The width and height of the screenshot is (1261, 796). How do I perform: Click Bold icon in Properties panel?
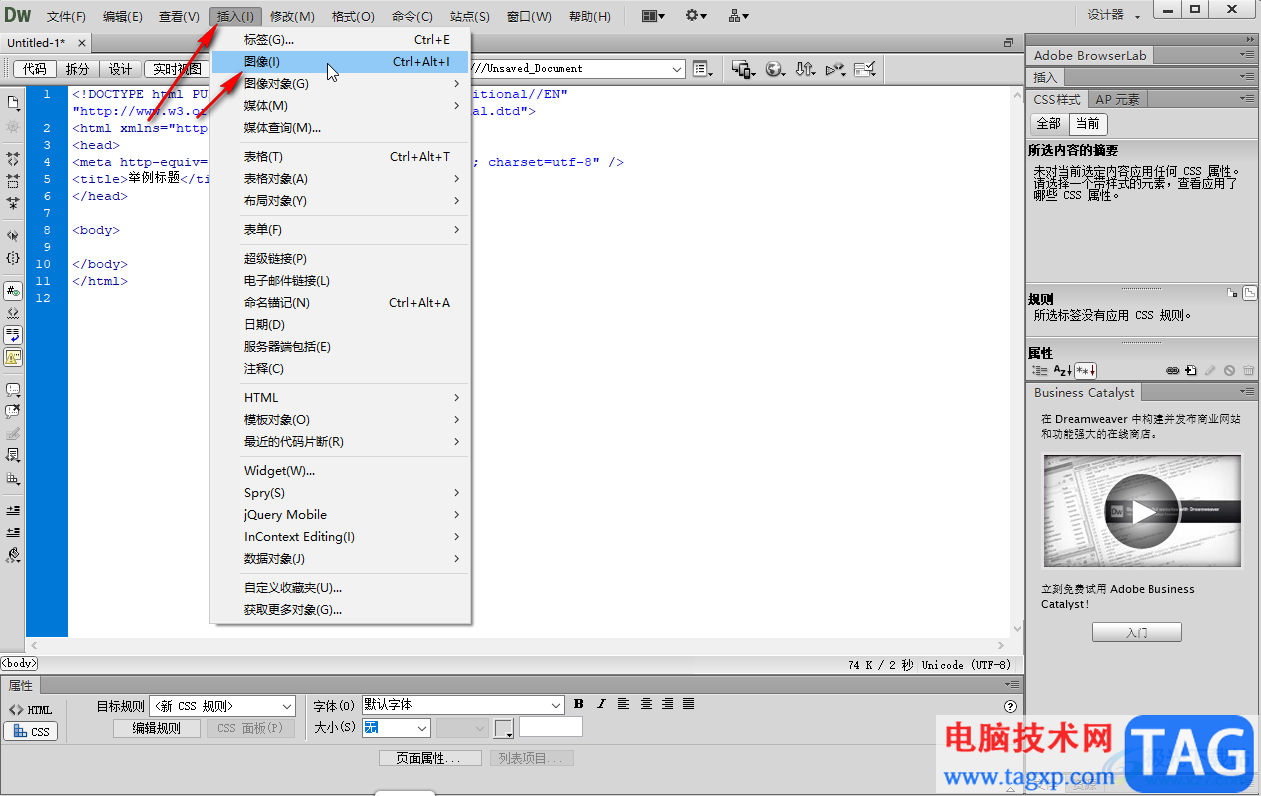click(579, 705)
